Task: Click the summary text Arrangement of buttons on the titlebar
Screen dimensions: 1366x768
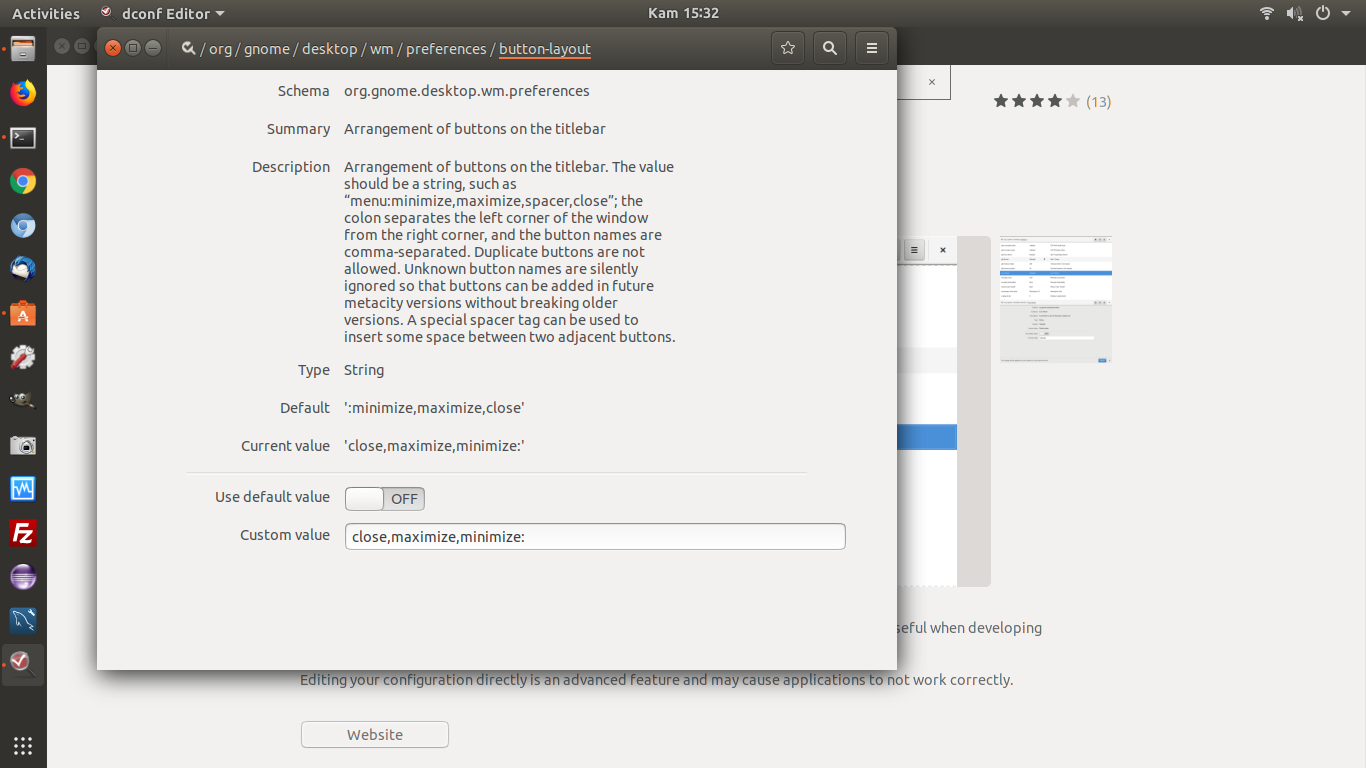Action: [475, 129]
